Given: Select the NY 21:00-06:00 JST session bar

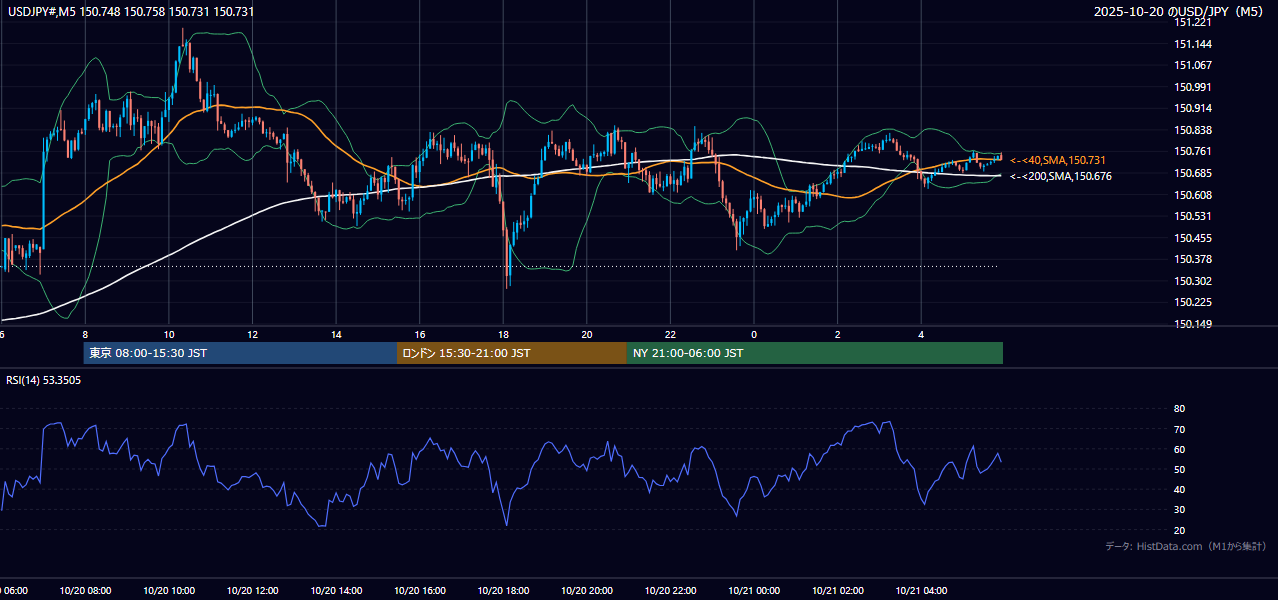Looking at the screenshot, I should click(815, 353).
